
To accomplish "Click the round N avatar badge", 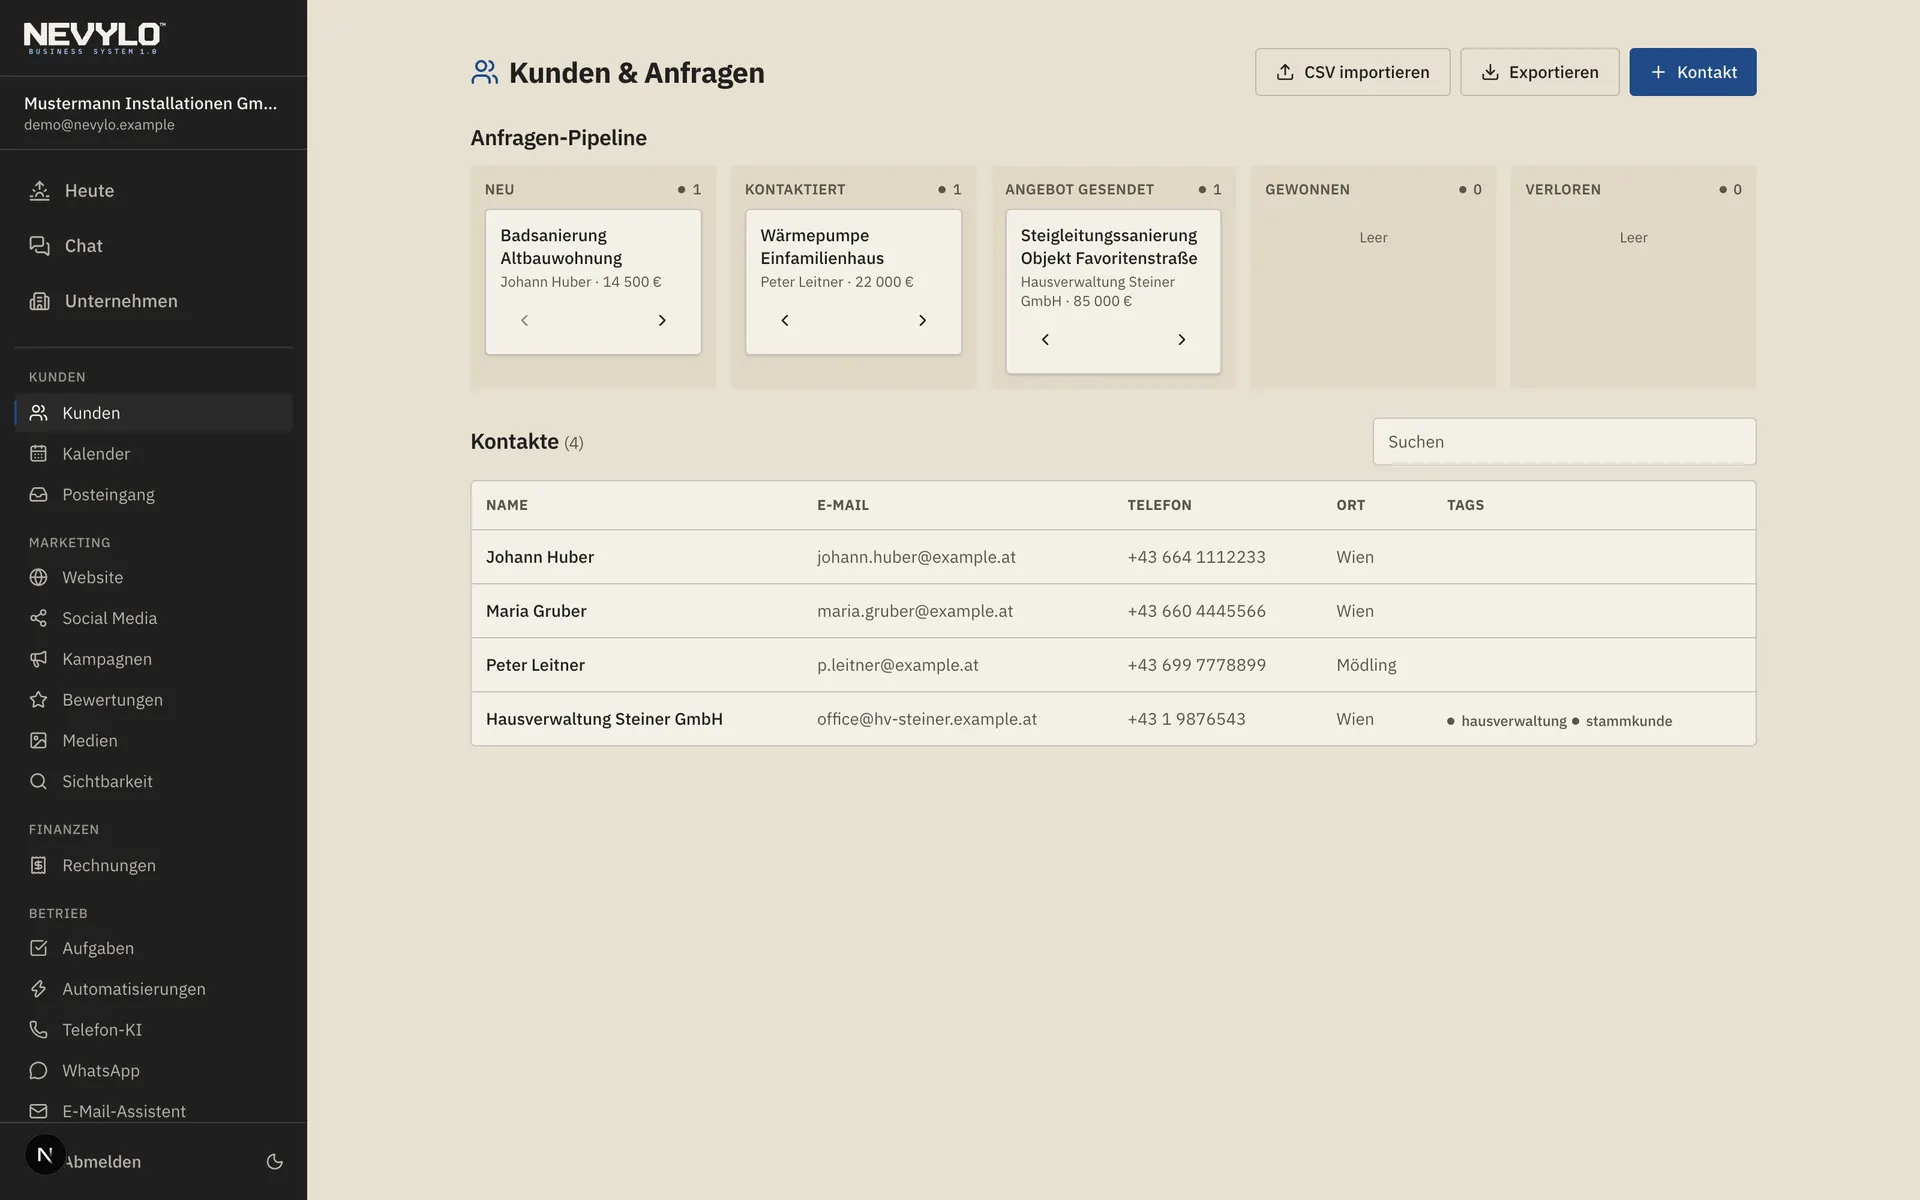I will [45, 1155].
